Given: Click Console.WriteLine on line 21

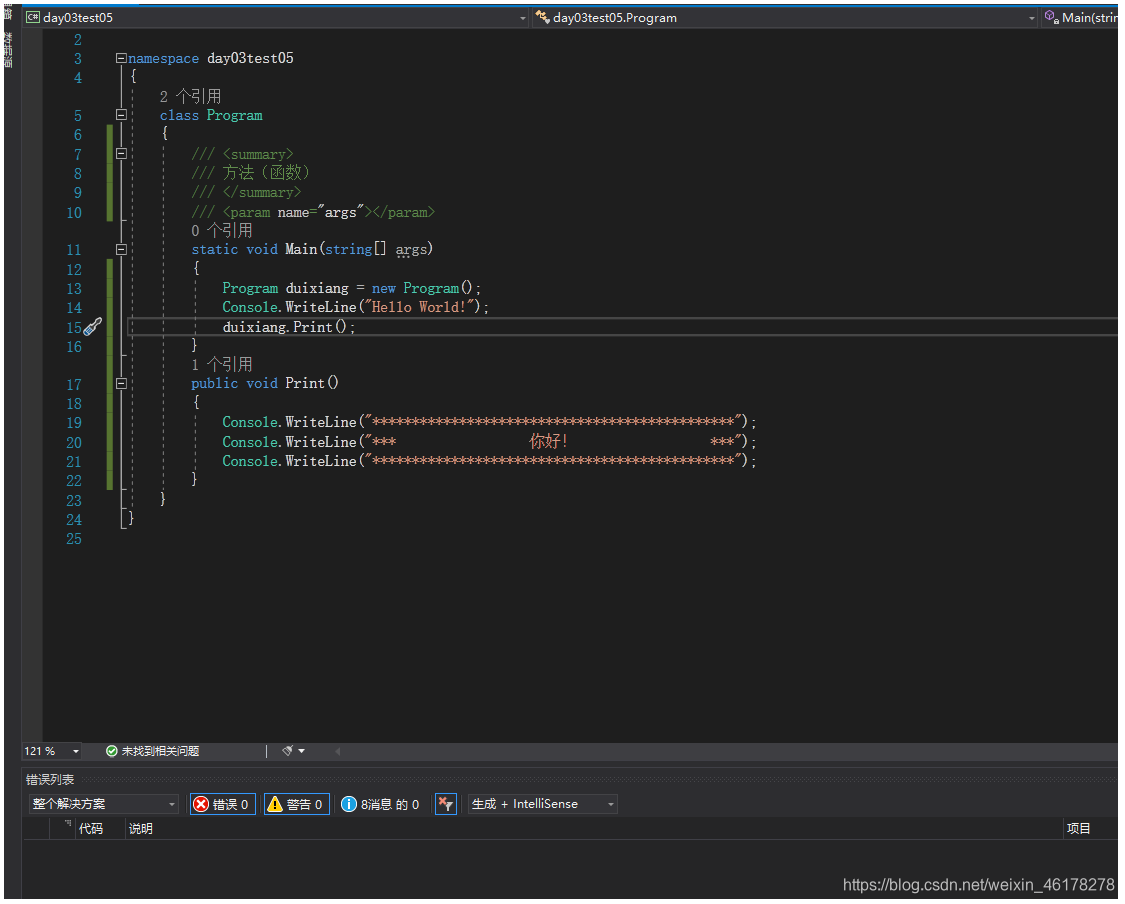Looking at the screenshot, I should click(x=289, y=462).
